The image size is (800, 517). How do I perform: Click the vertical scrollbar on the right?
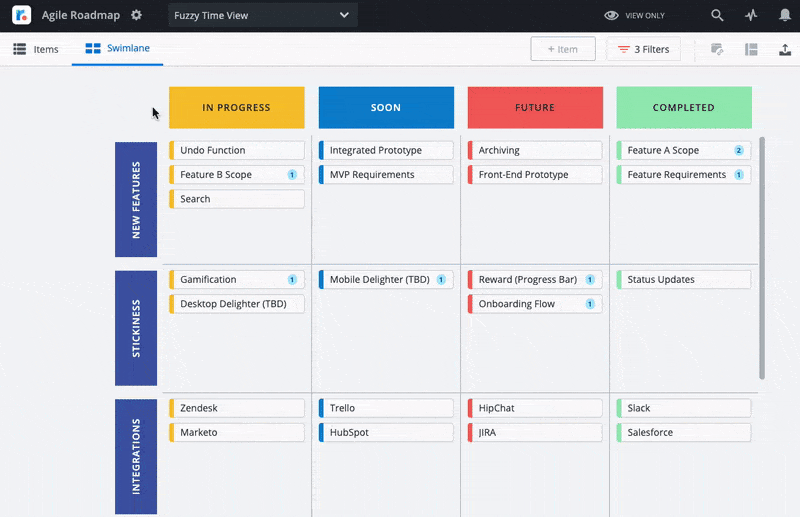tap(762, 258)
